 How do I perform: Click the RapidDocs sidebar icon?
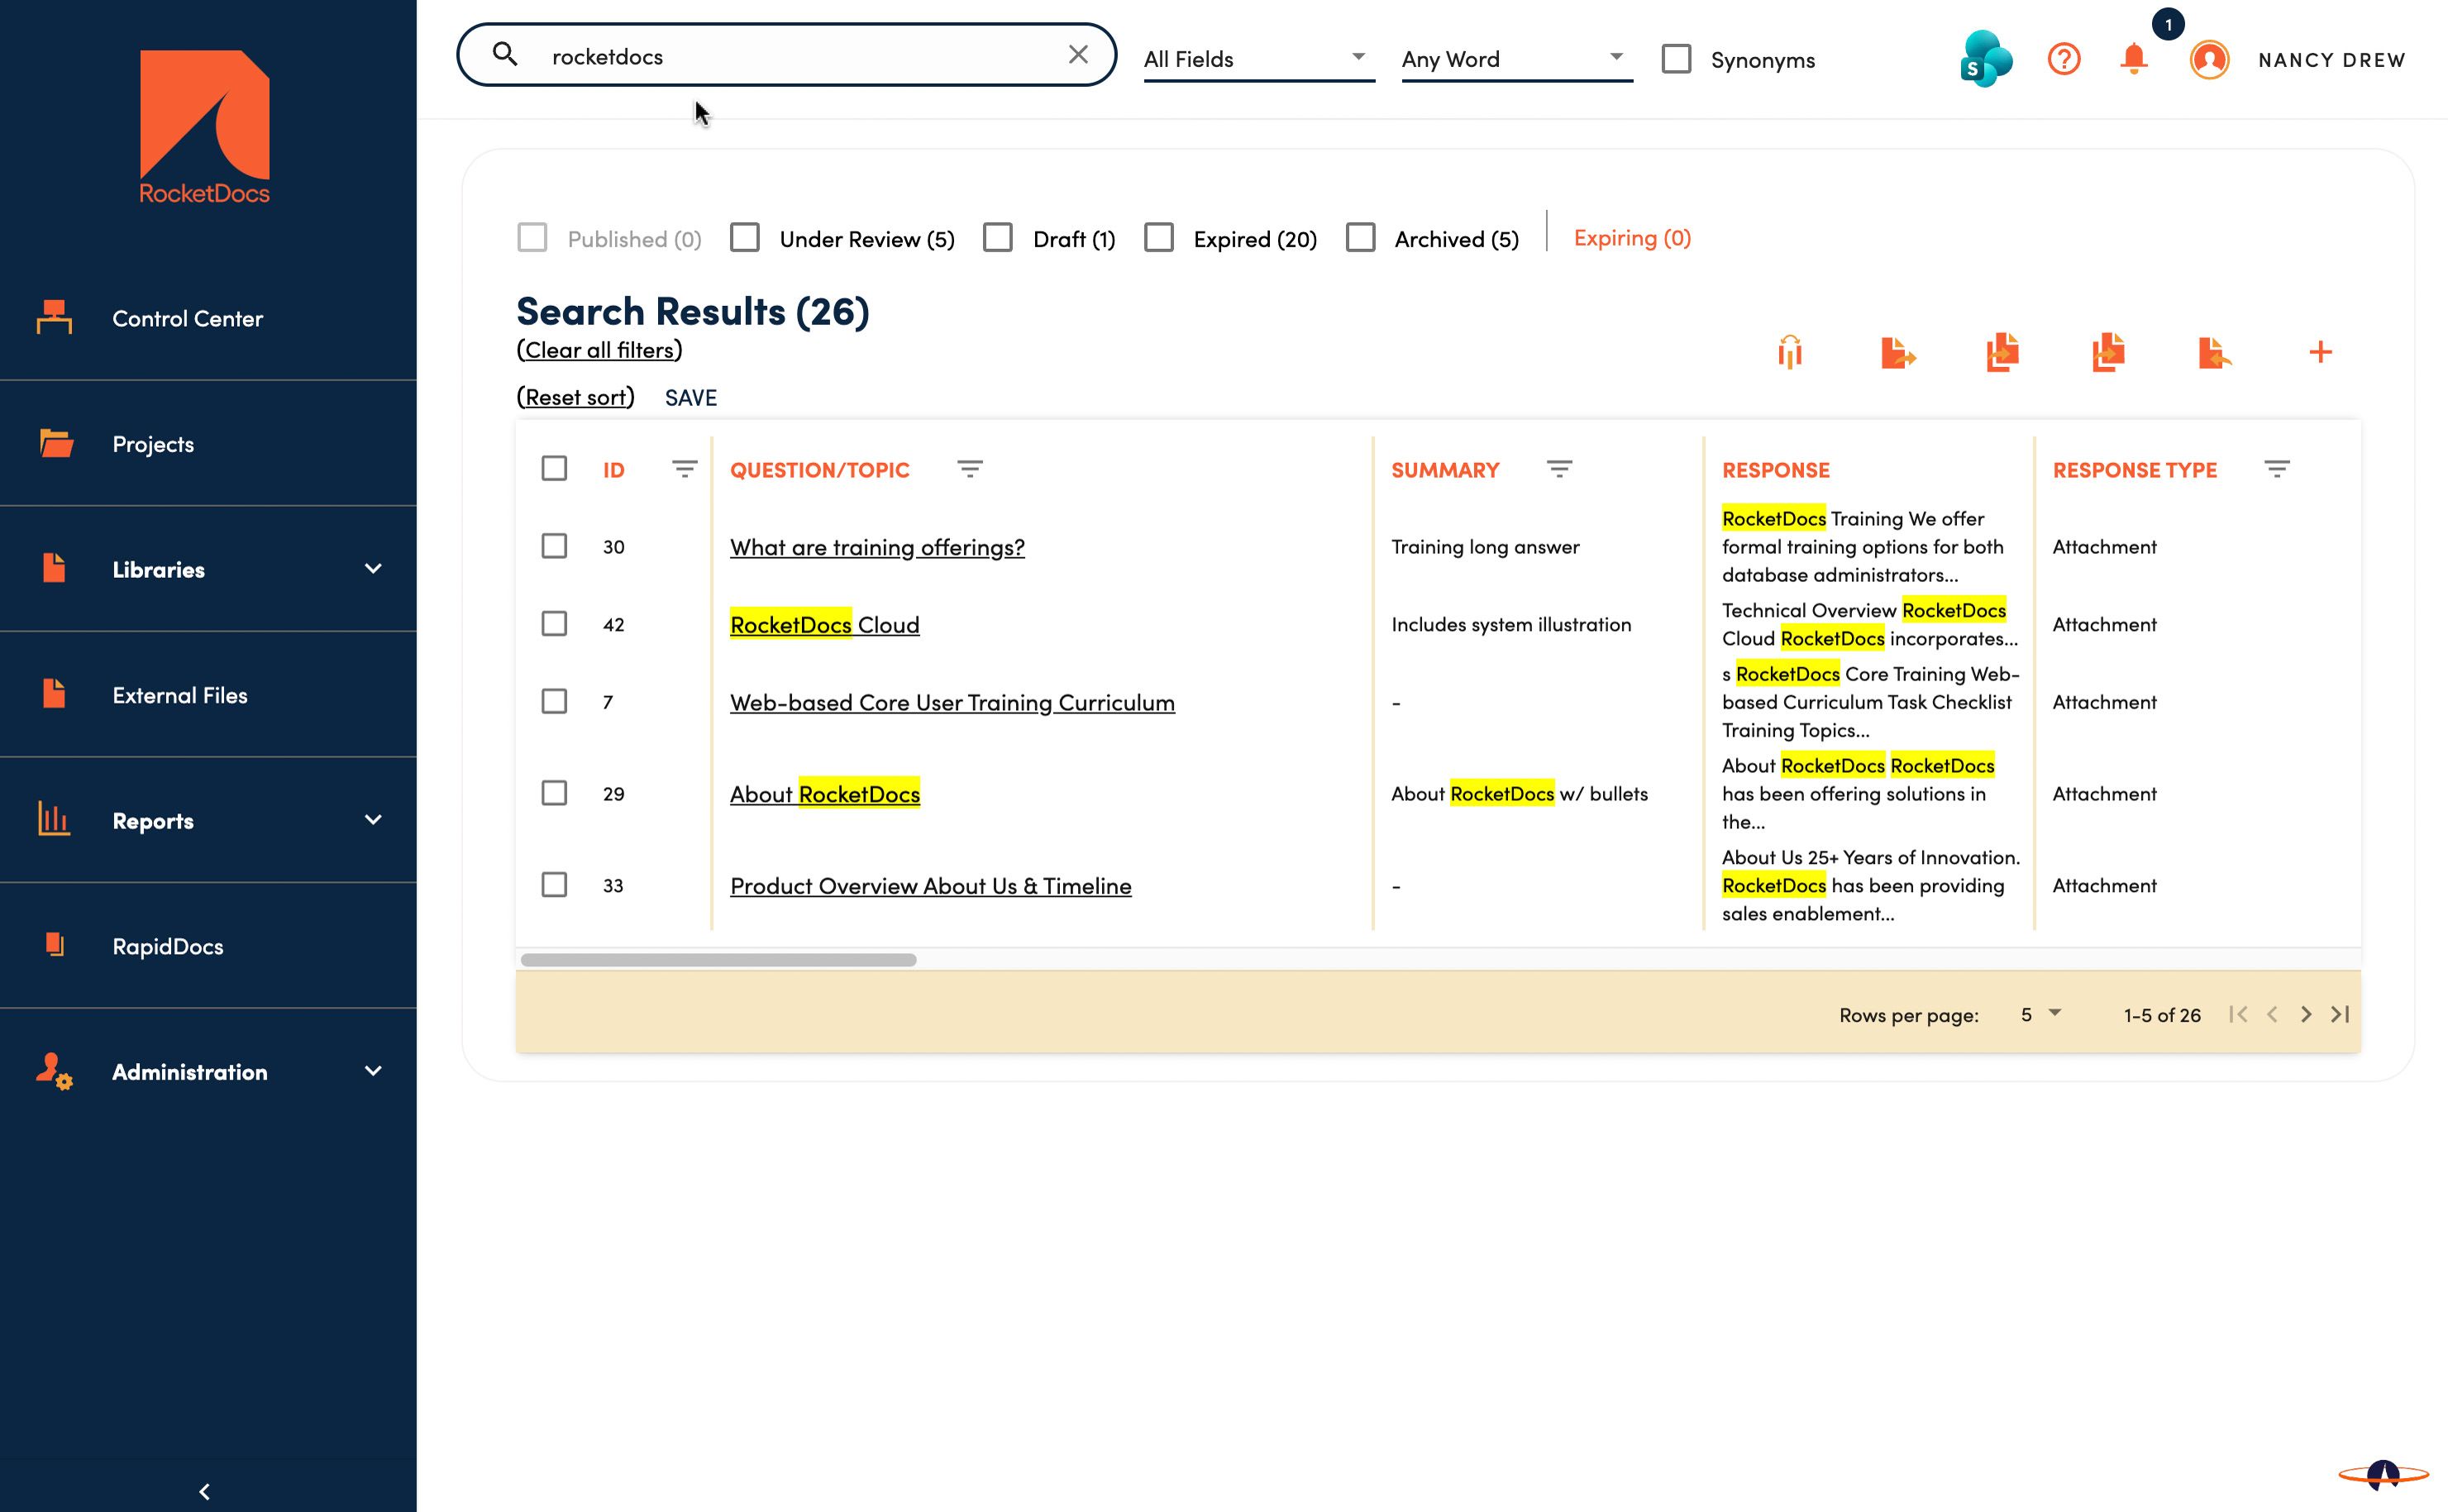(54, 945)
